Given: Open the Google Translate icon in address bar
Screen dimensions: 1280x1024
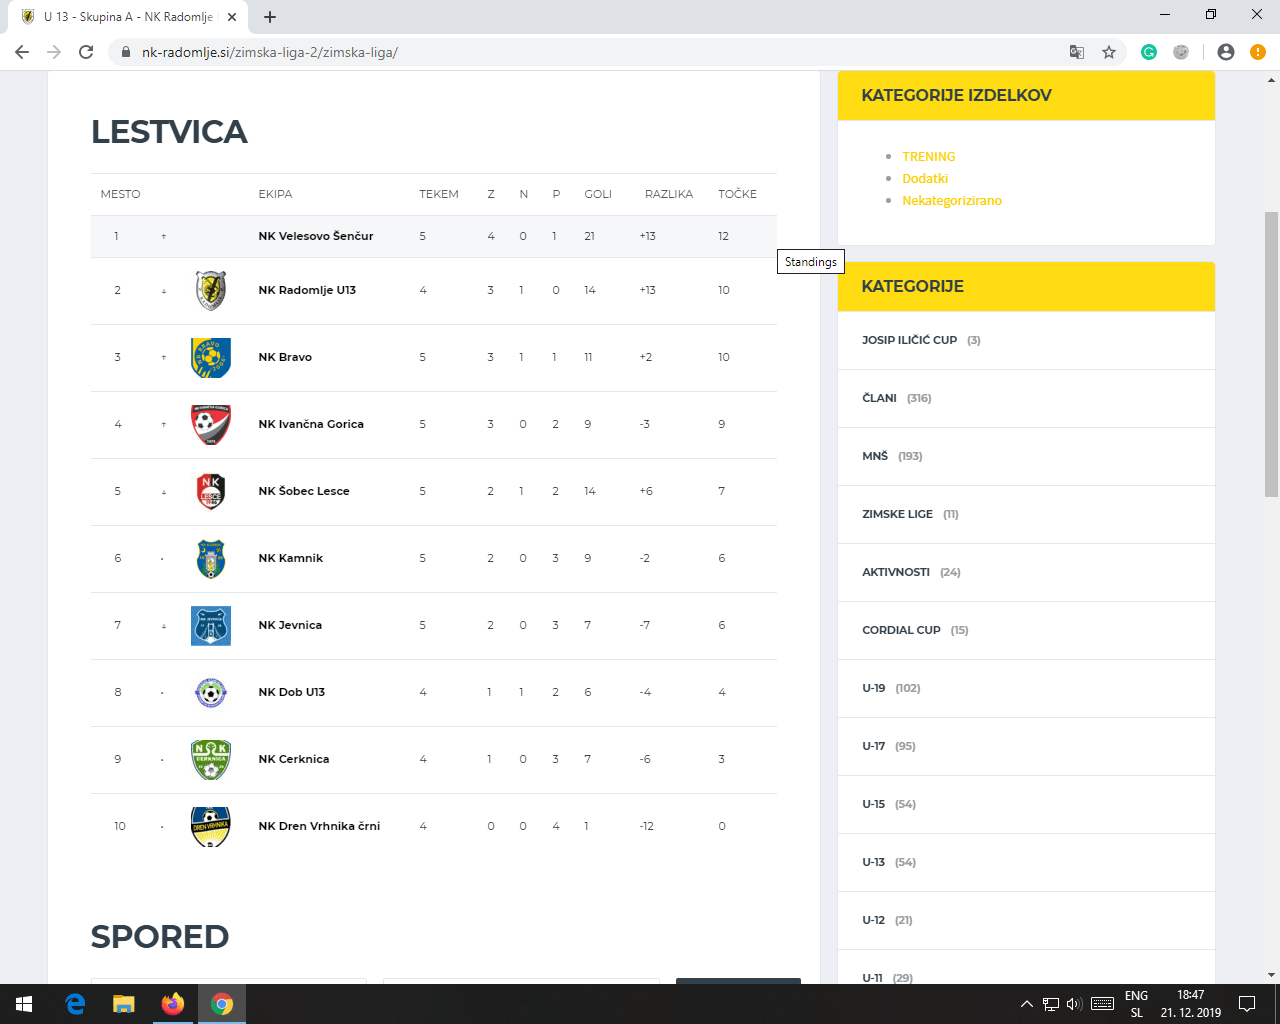Looking at the screenshot, I should coord(1077,52).
